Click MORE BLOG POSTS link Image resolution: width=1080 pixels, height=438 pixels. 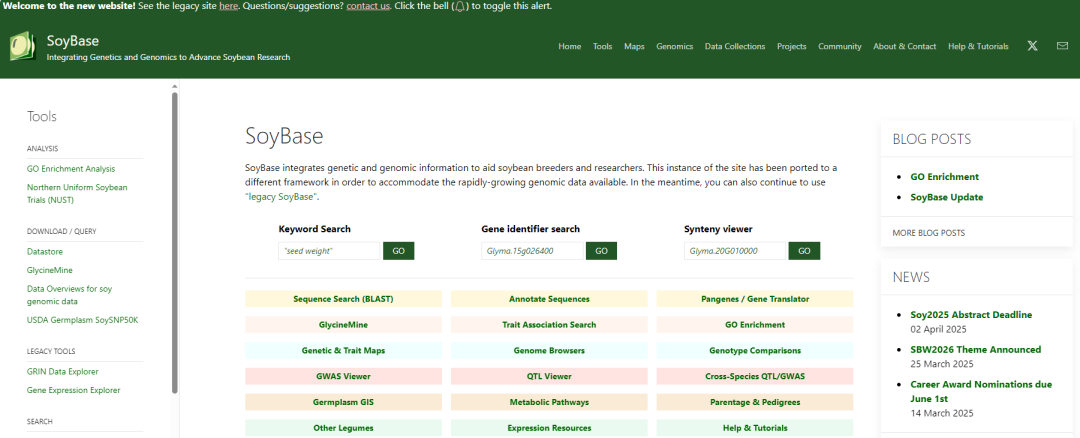[928, 233]
